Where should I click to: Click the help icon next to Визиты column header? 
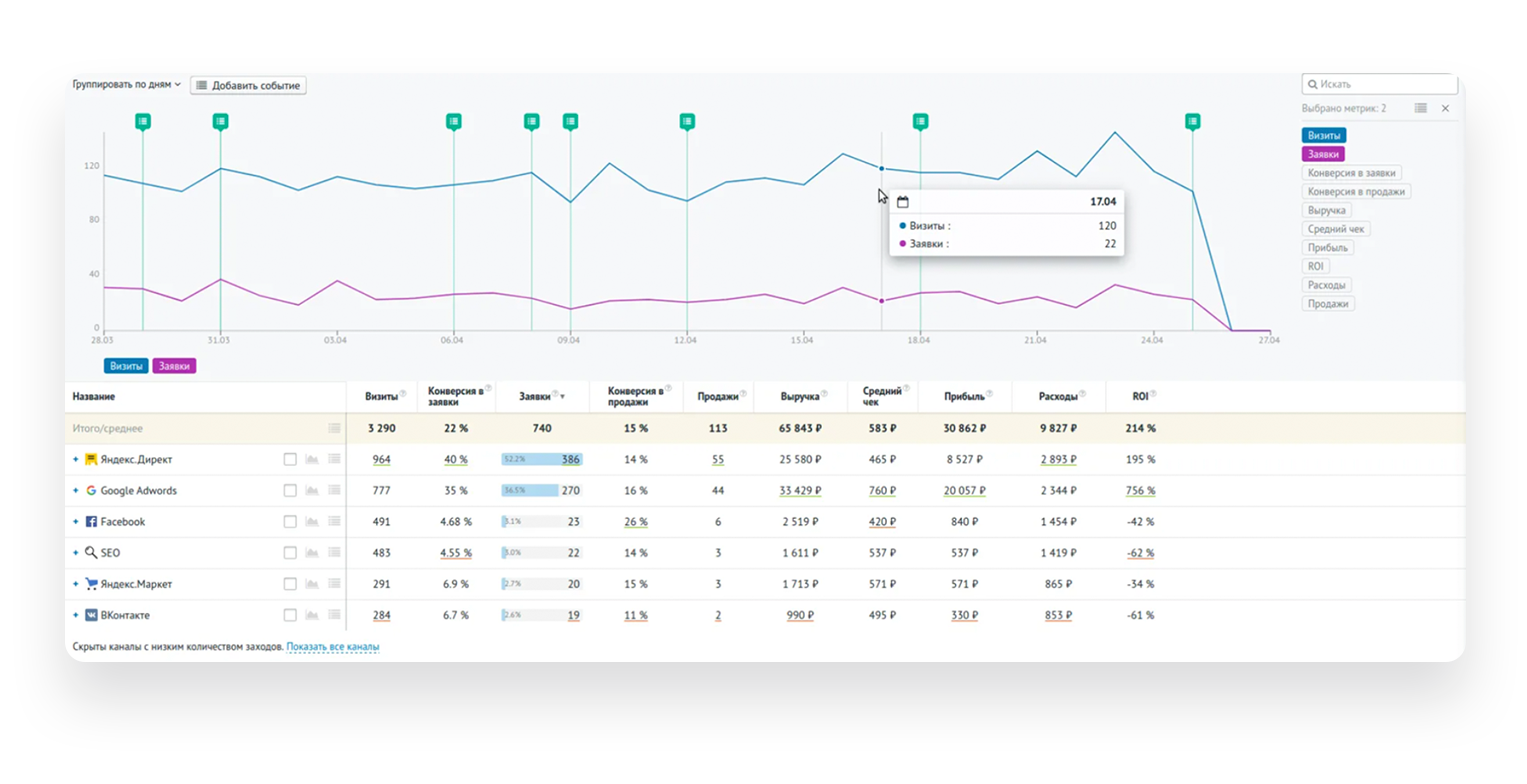[x=403, y=394]
